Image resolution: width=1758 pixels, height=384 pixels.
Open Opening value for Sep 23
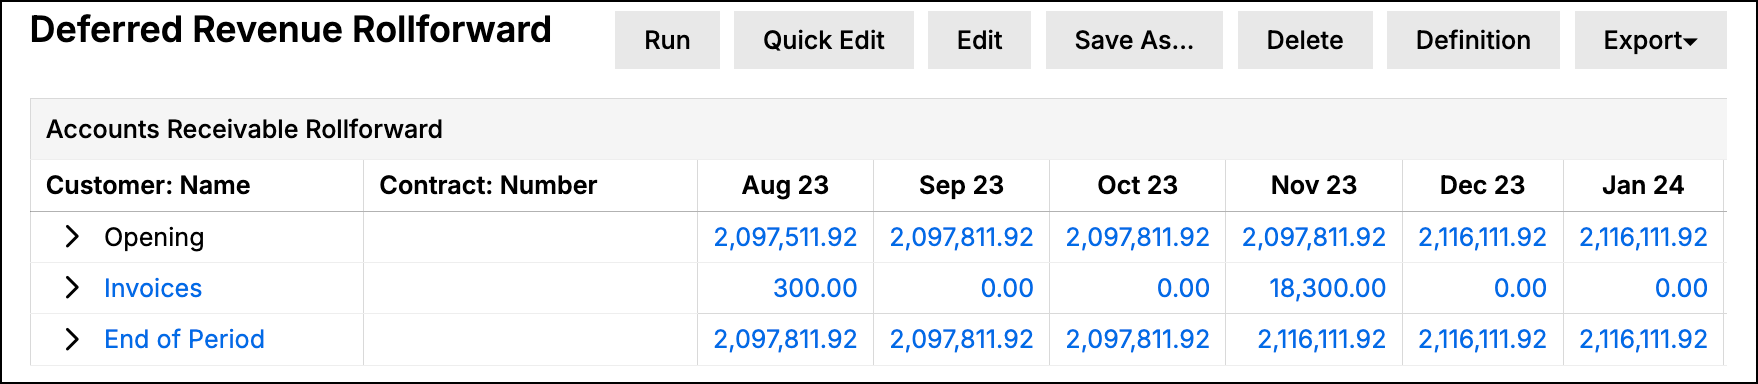[961, 237]
